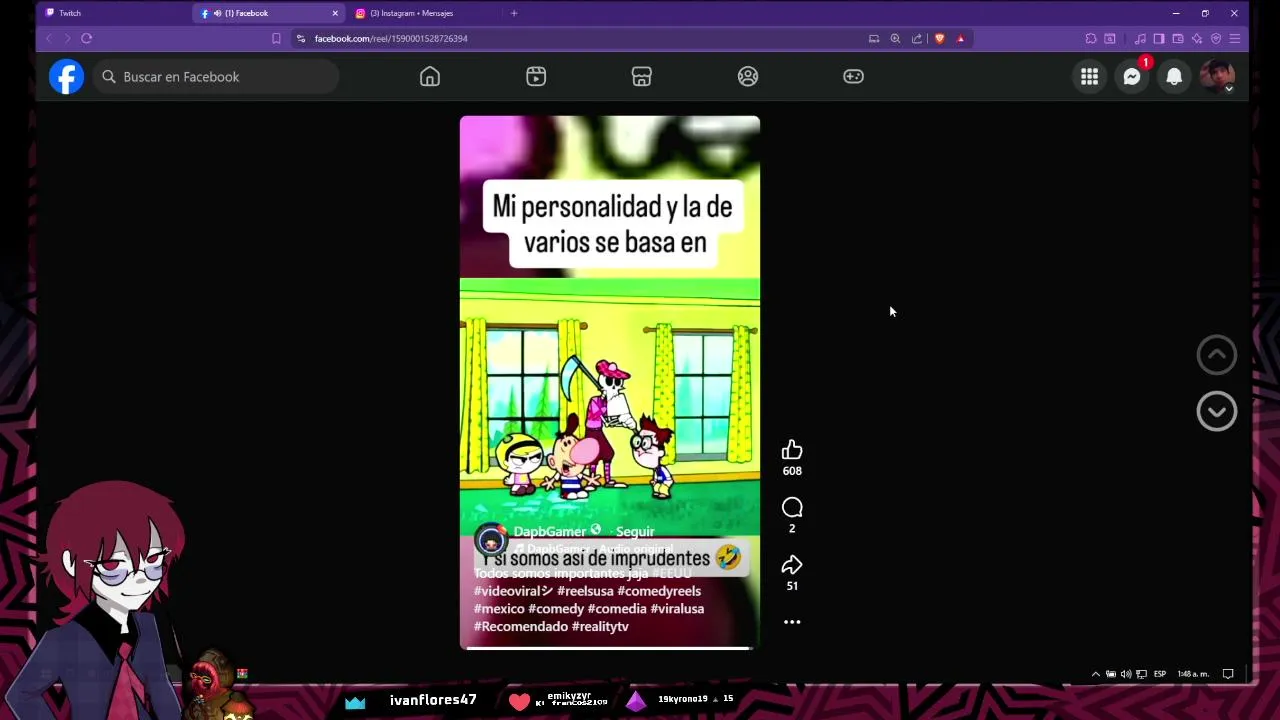The height and width of the screenshot is (720, 1280).
Task: Open the Windows action center icon
Action: click(1228, 674)
